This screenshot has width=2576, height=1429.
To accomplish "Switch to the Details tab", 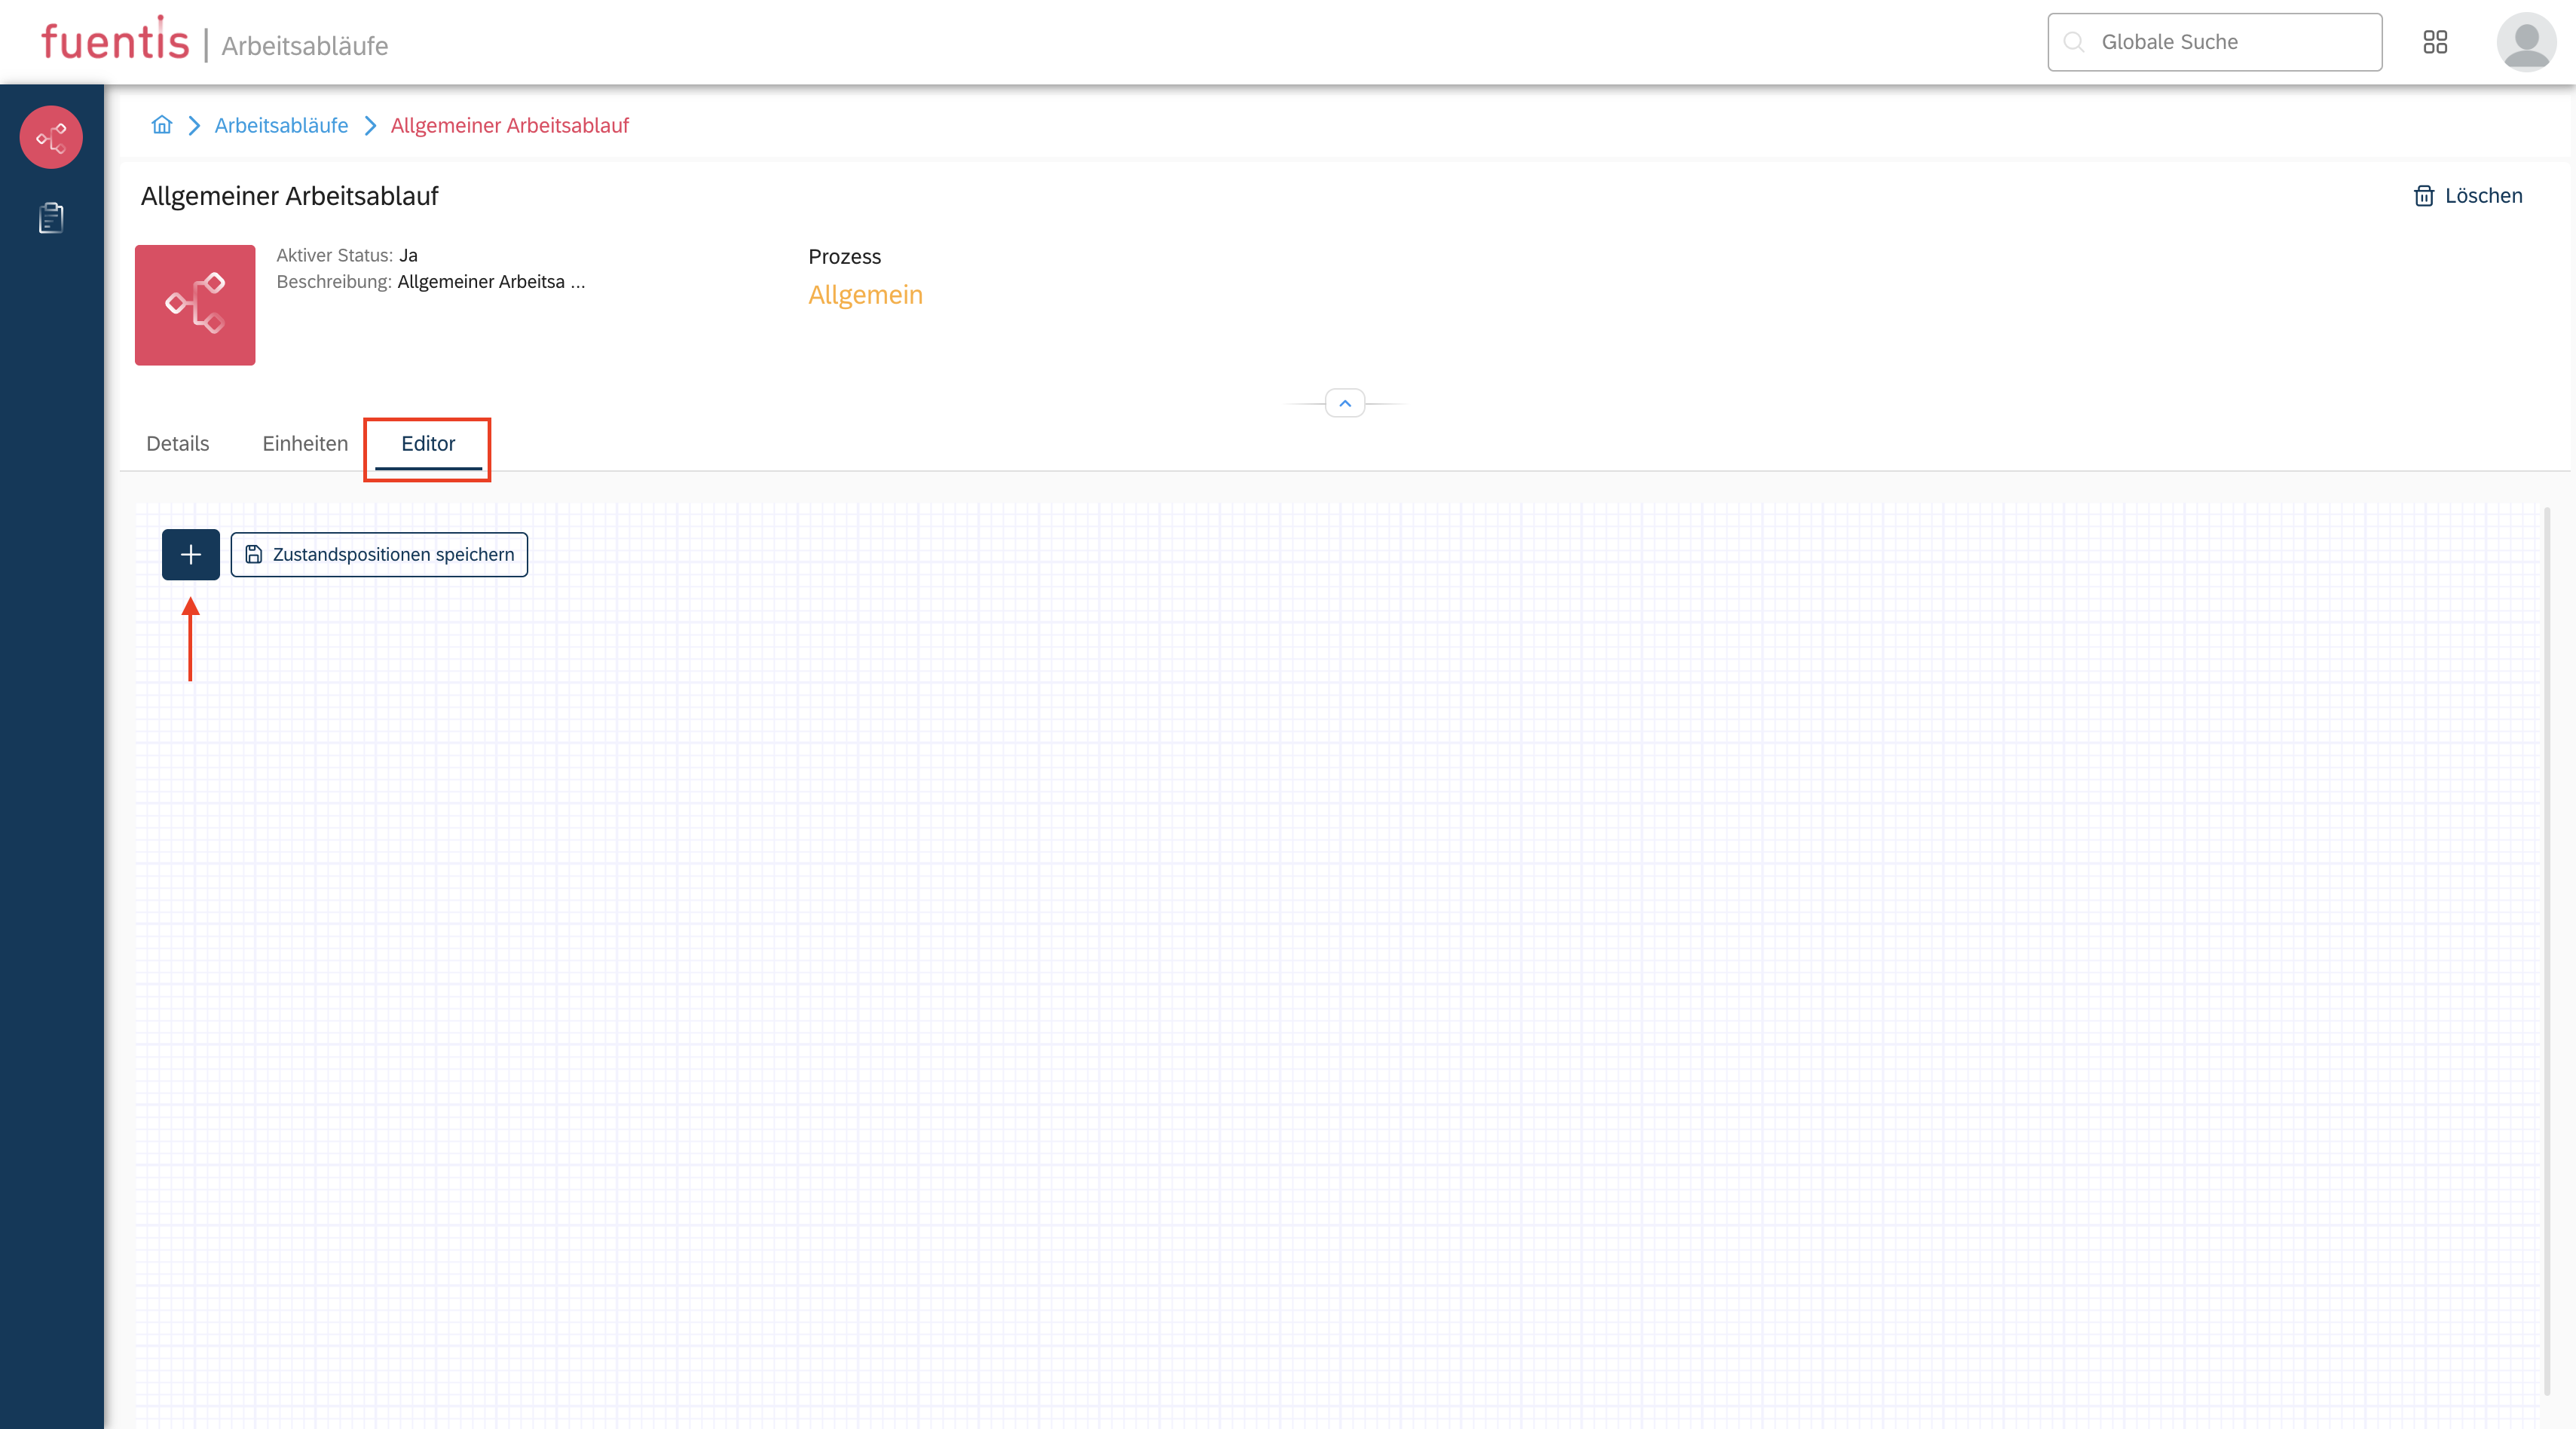I will click(x=177, y=443).
